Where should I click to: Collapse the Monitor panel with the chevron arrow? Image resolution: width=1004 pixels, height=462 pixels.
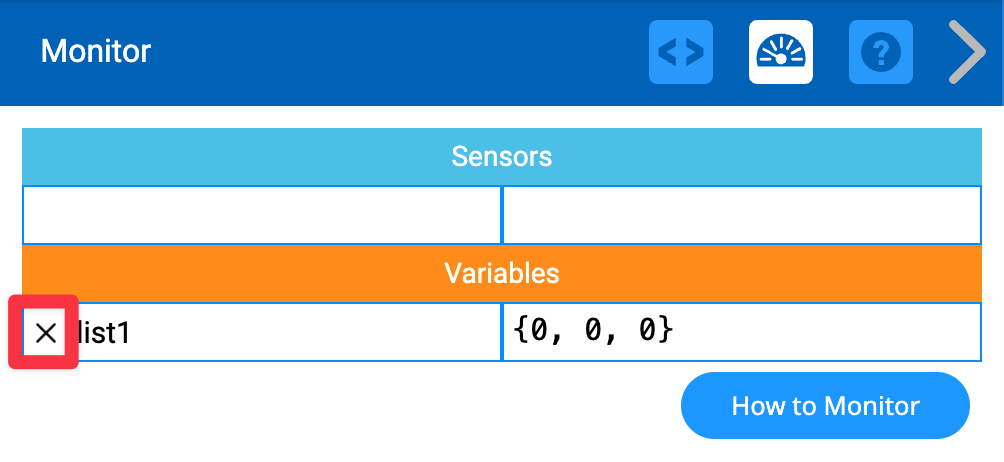pyautogui.click(x=966, y=52)
